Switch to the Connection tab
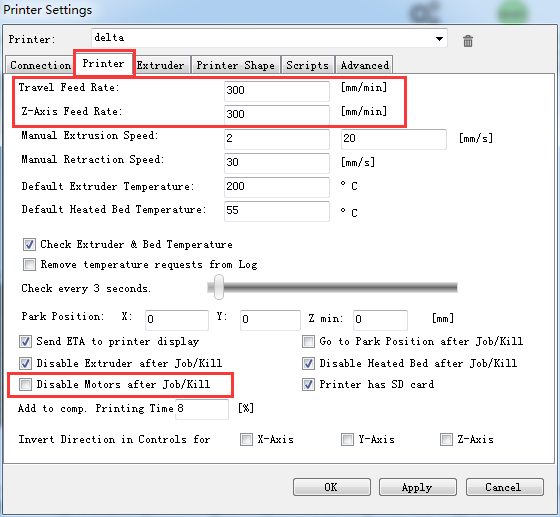Viewport: 560px width, 517px height. [x=40, y=65]
